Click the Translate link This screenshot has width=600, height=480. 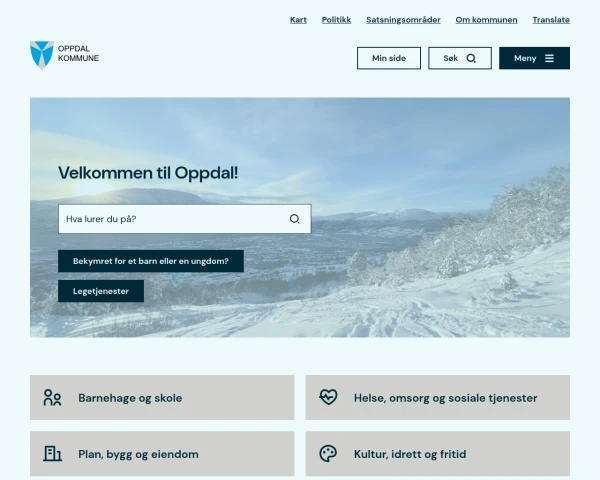point(551,20)
